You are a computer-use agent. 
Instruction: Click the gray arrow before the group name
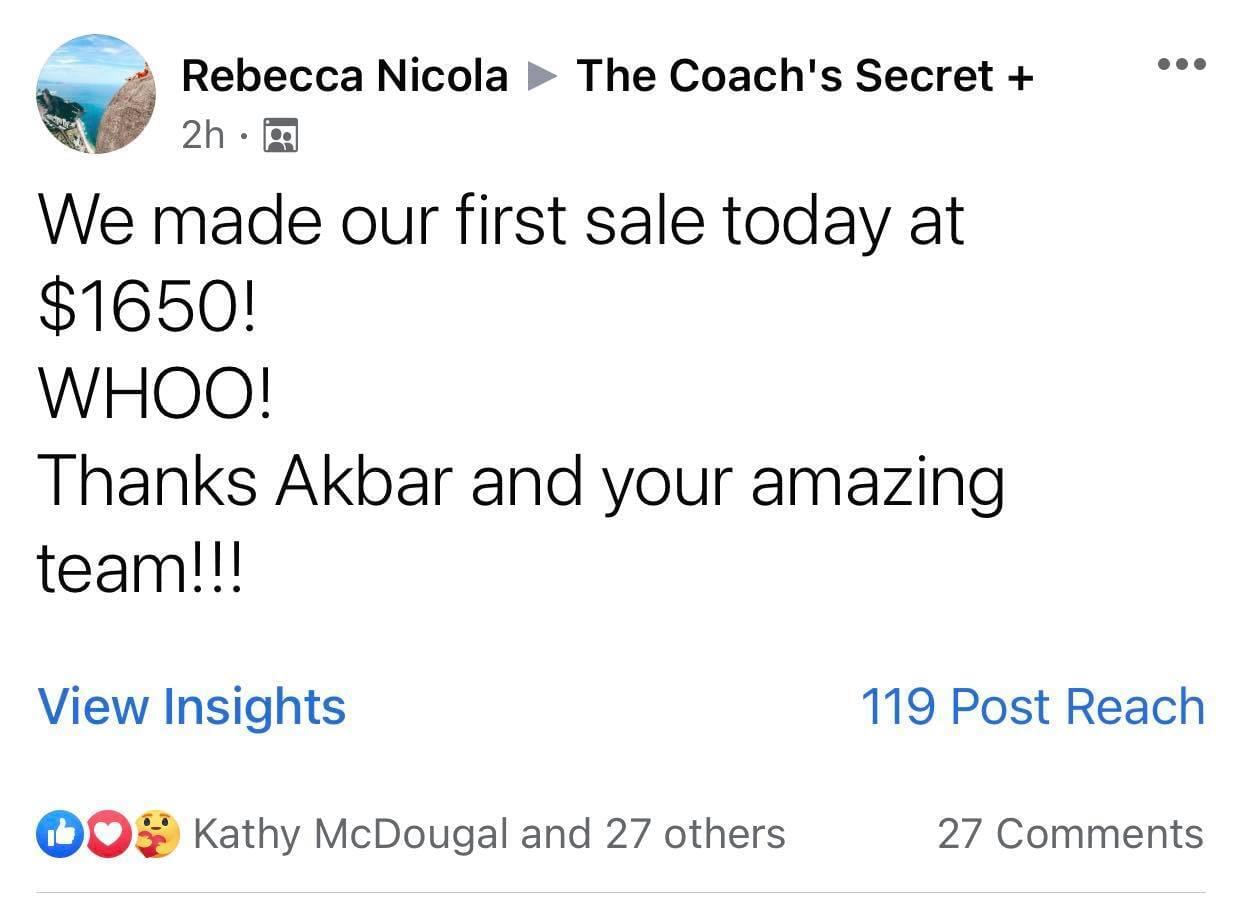541,76
